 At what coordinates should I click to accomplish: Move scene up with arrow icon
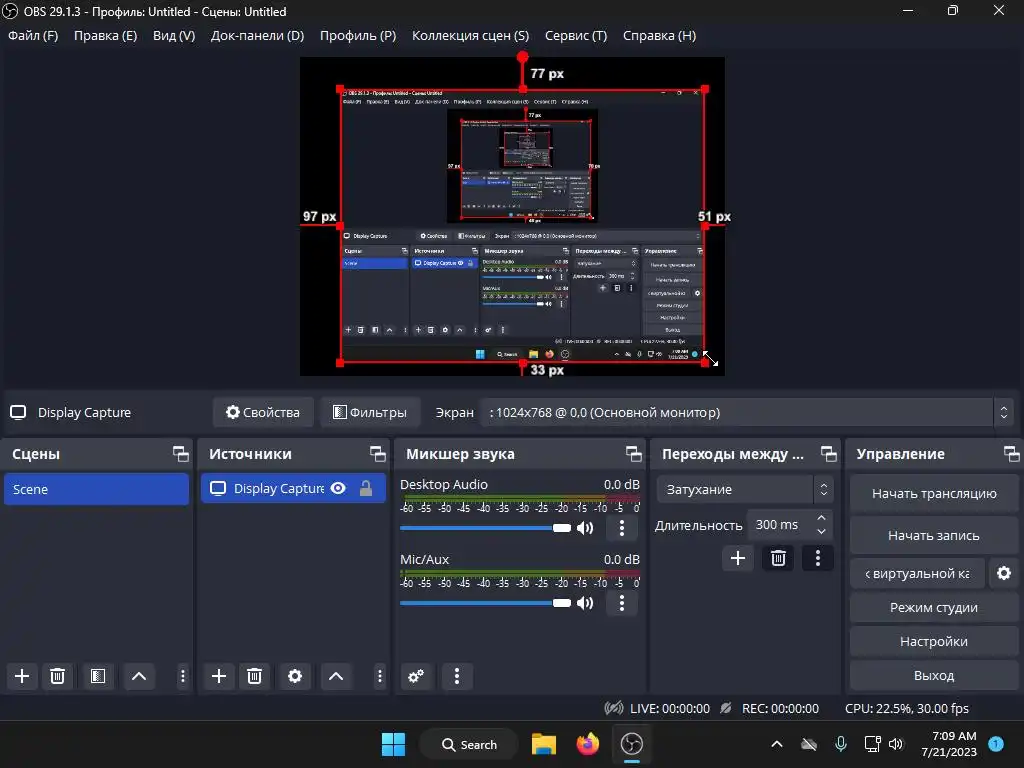coord(139,676)
